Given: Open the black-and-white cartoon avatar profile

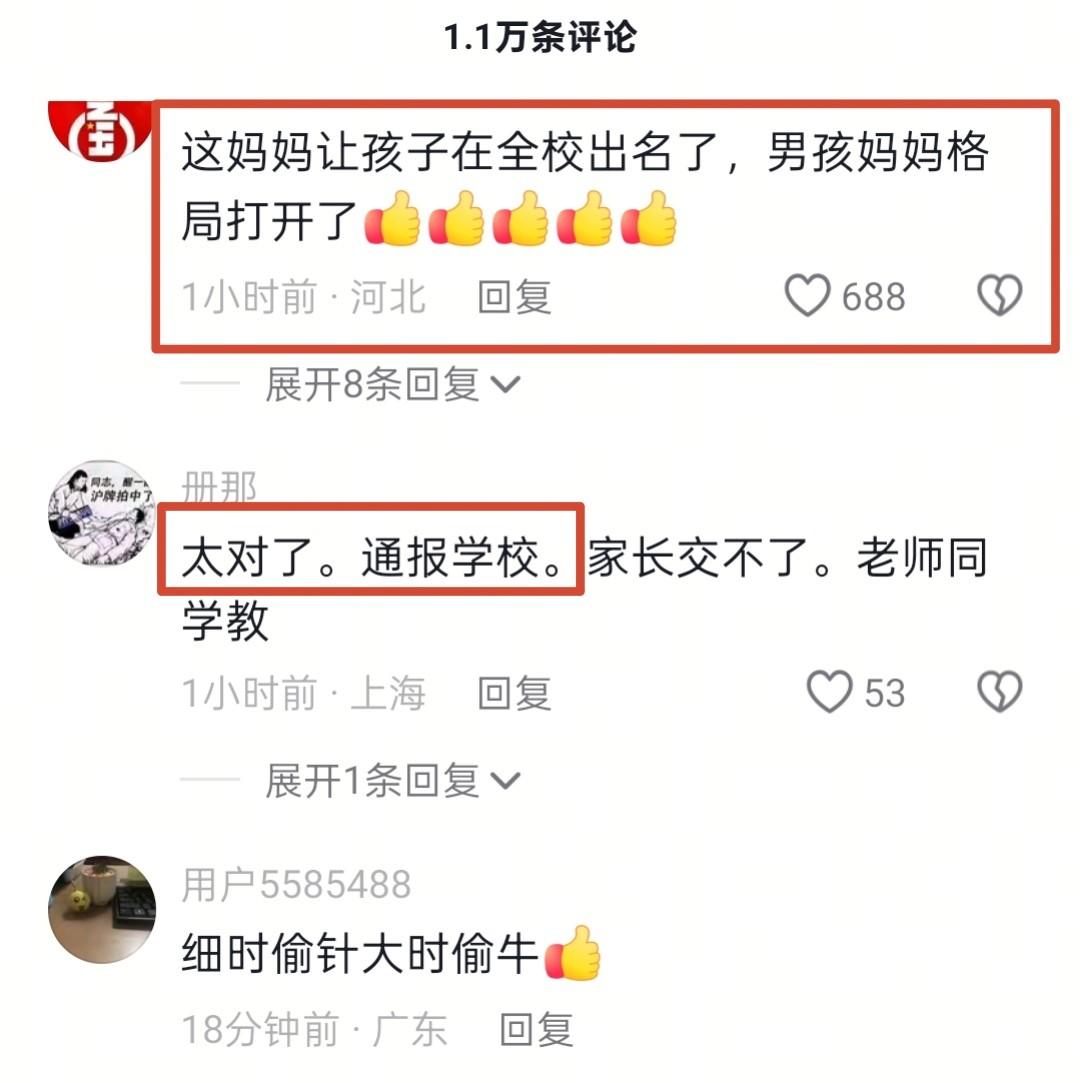Looking at the screenshot, I should coord(102,513).
